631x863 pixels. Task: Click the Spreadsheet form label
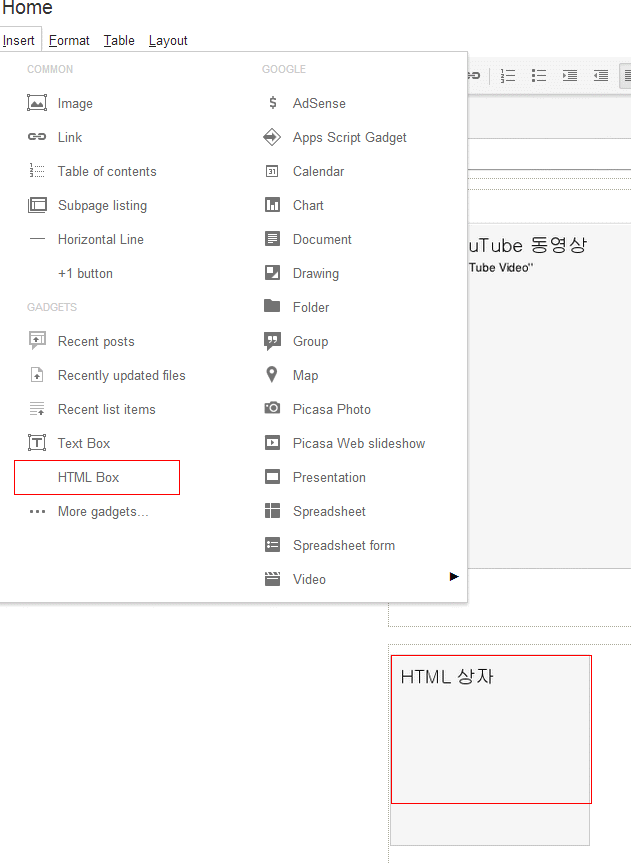(x=344, y=545)
